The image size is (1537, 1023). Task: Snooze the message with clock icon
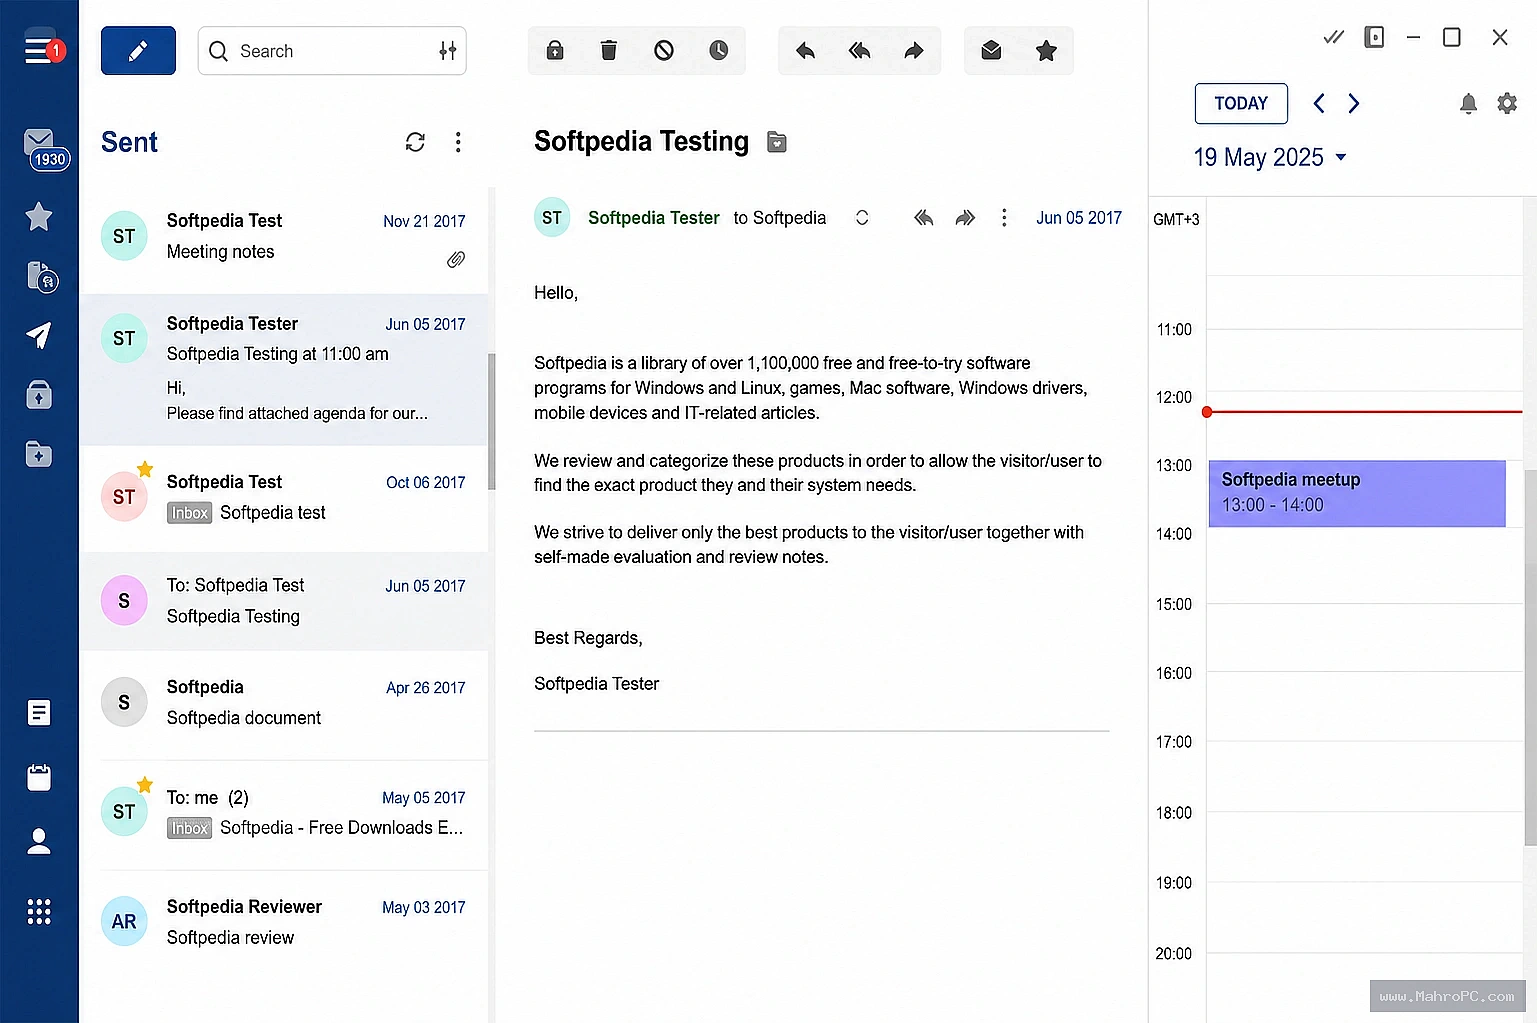click(718, 50)
